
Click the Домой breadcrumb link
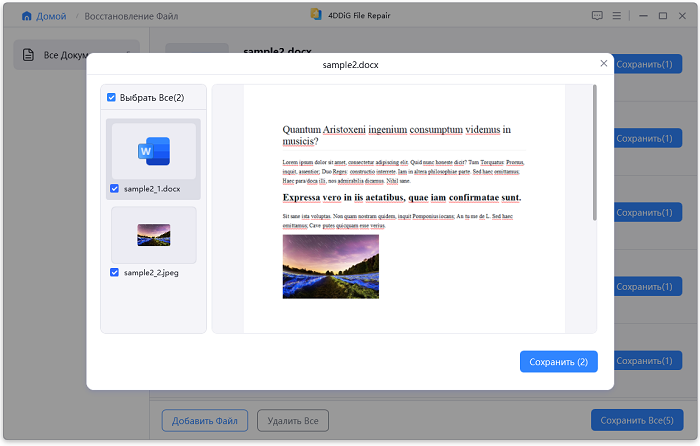51,16
